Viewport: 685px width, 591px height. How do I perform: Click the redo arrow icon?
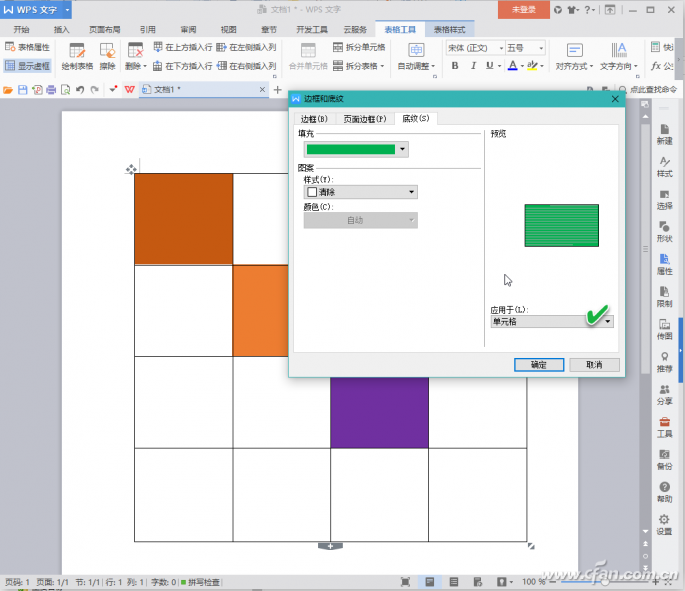coord(94,90)
